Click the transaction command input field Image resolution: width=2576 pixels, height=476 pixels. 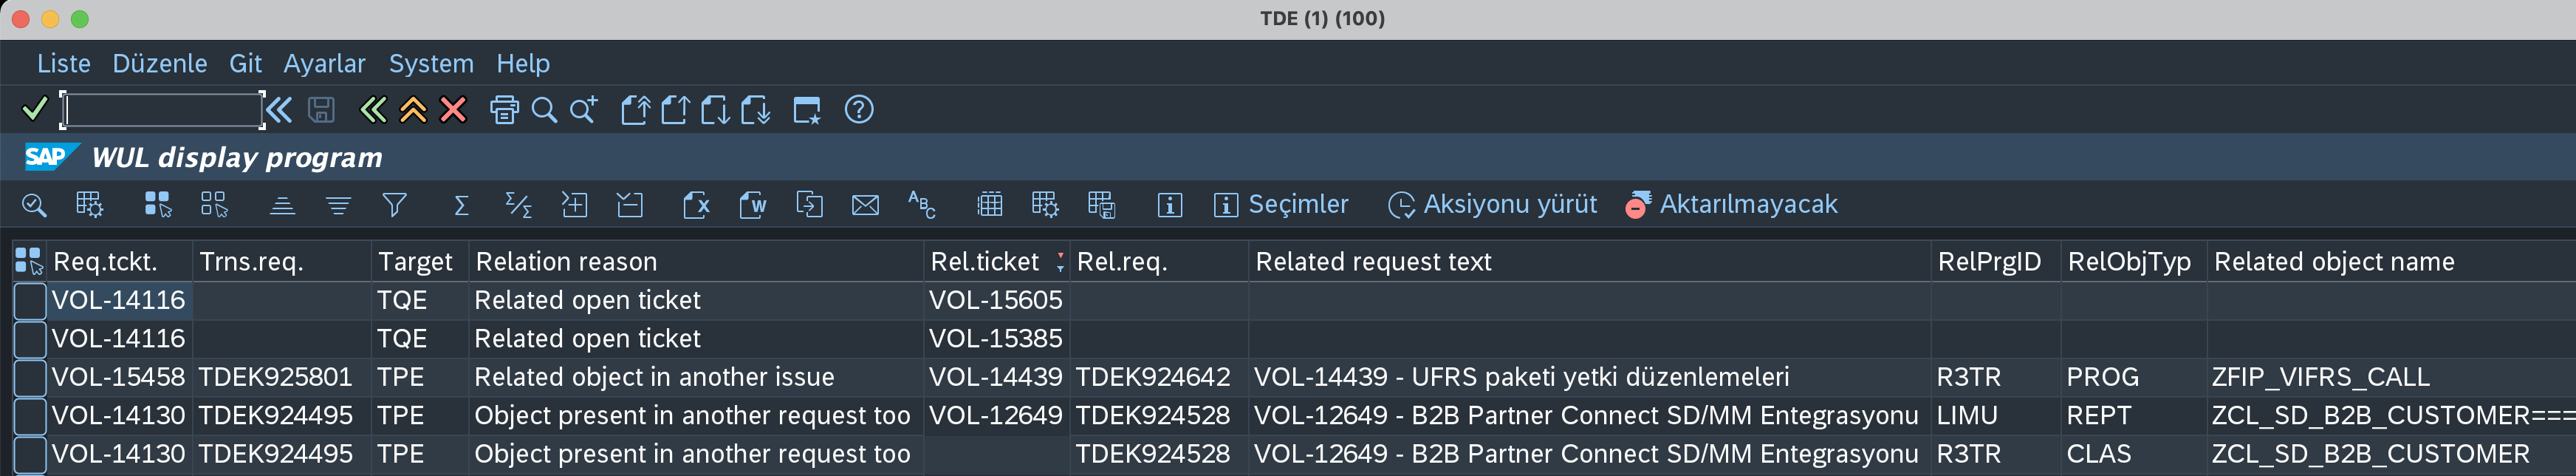(162, 110)
